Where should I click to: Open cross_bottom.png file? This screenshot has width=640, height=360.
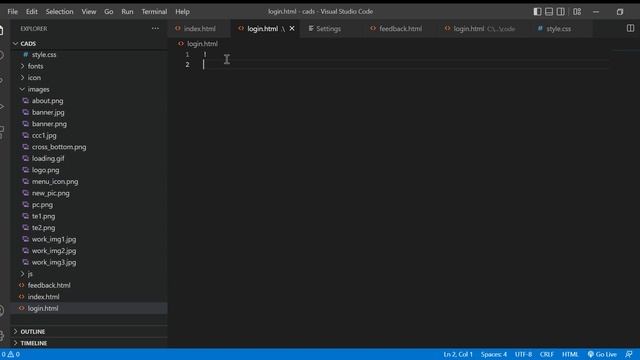59,147
